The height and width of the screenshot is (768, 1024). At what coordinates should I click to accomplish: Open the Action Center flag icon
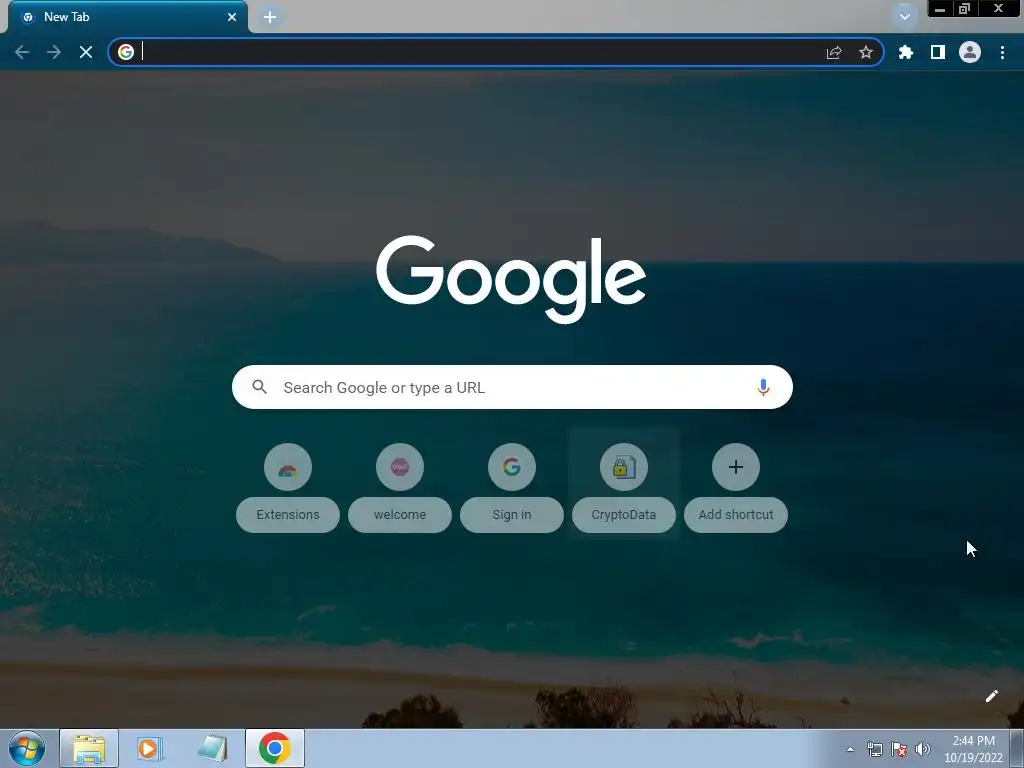click(x=899, y=749)
